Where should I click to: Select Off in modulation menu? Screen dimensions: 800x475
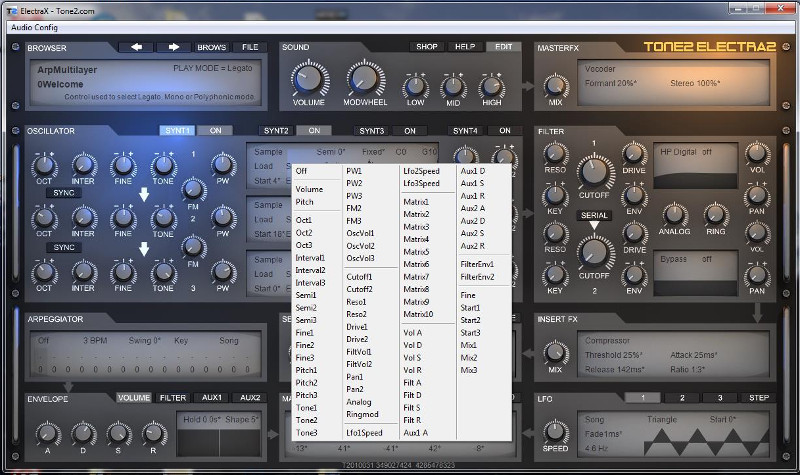point(316,171)
